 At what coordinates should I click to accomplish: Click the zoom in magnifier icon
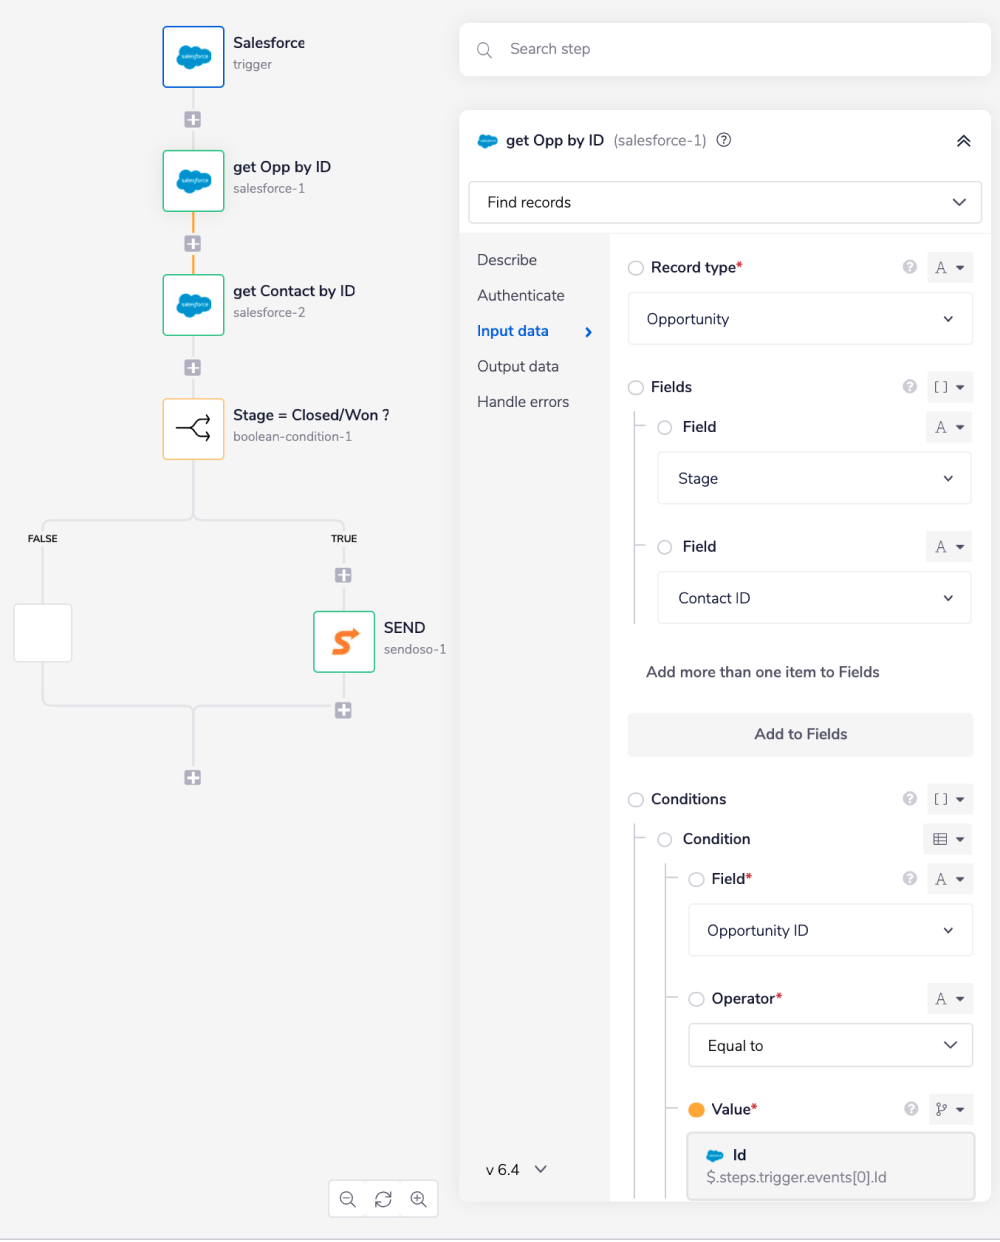click(419, 1199)
